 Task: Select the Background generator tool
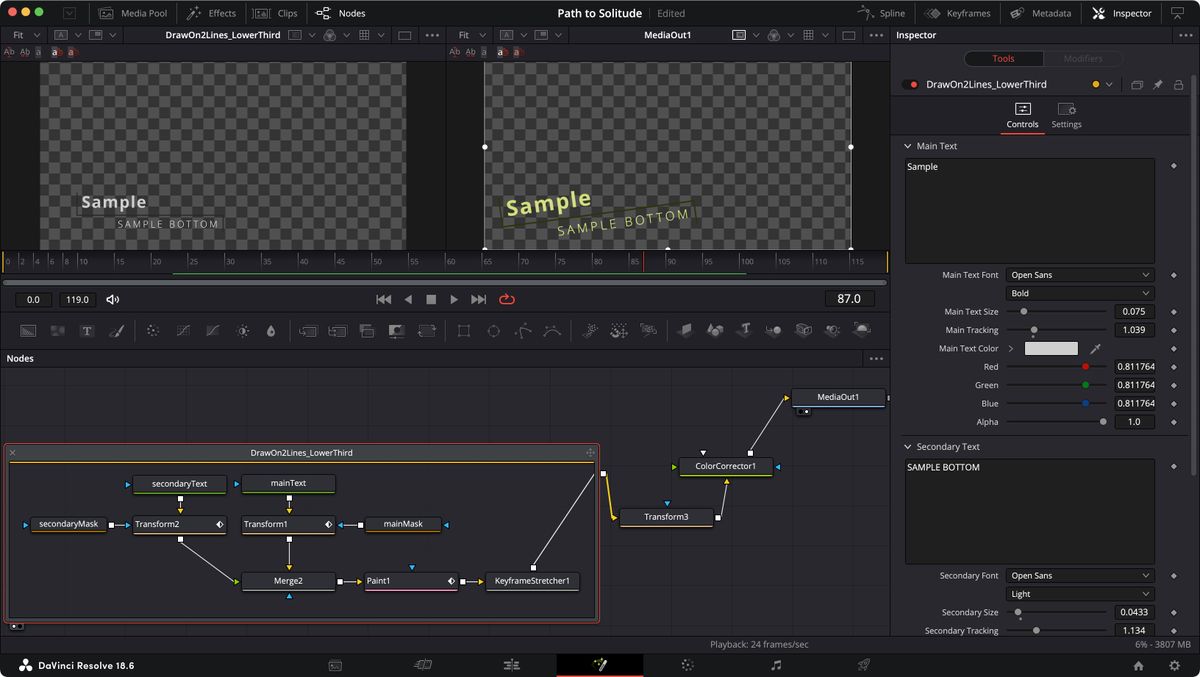pos(30,331)
